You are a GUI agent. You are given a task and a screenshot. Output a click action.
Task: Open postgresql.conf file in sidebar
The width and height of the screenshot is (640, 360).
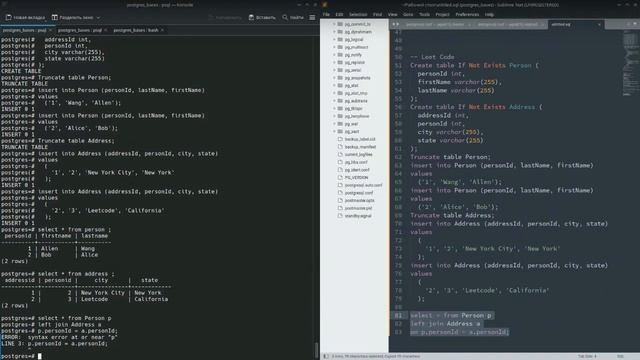tap(359, 193)
